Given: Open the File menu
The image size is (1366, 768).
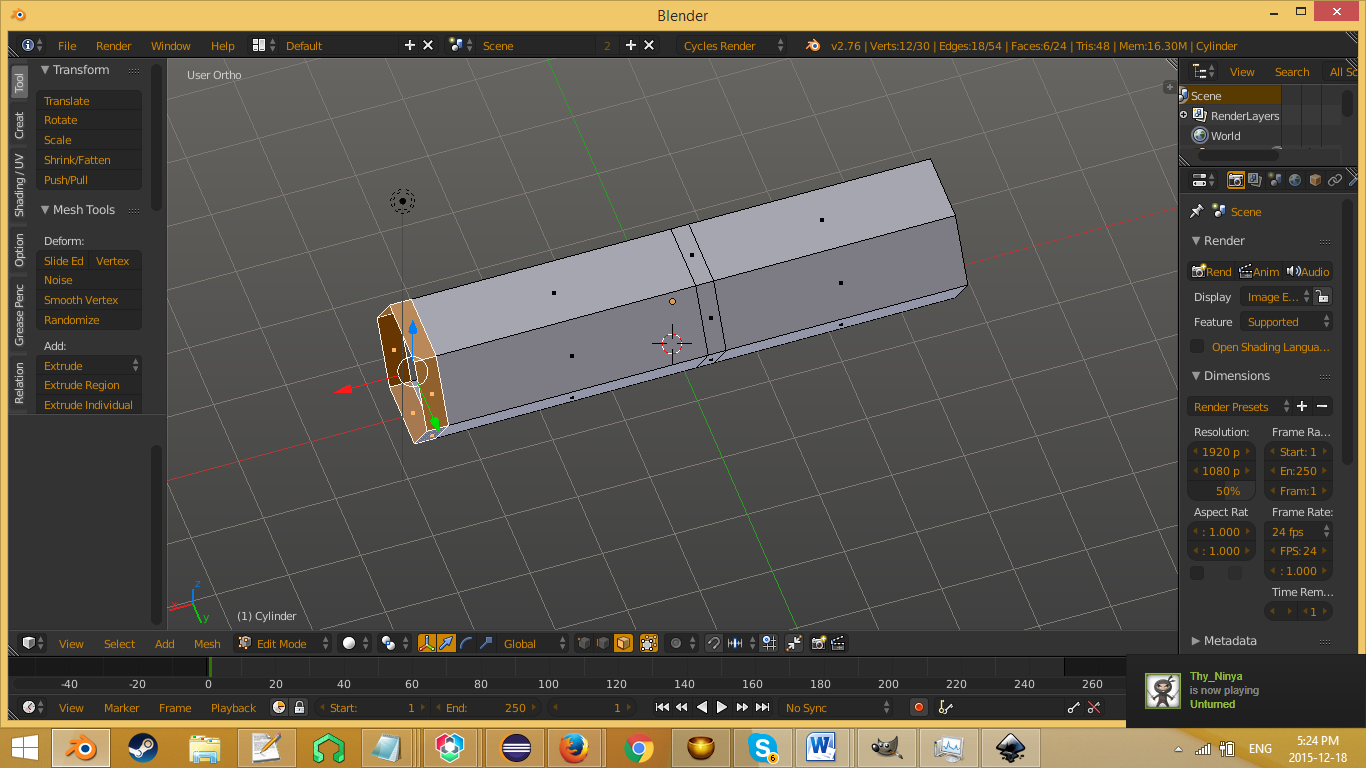Looking at the screenshot, I should point(67,45).
